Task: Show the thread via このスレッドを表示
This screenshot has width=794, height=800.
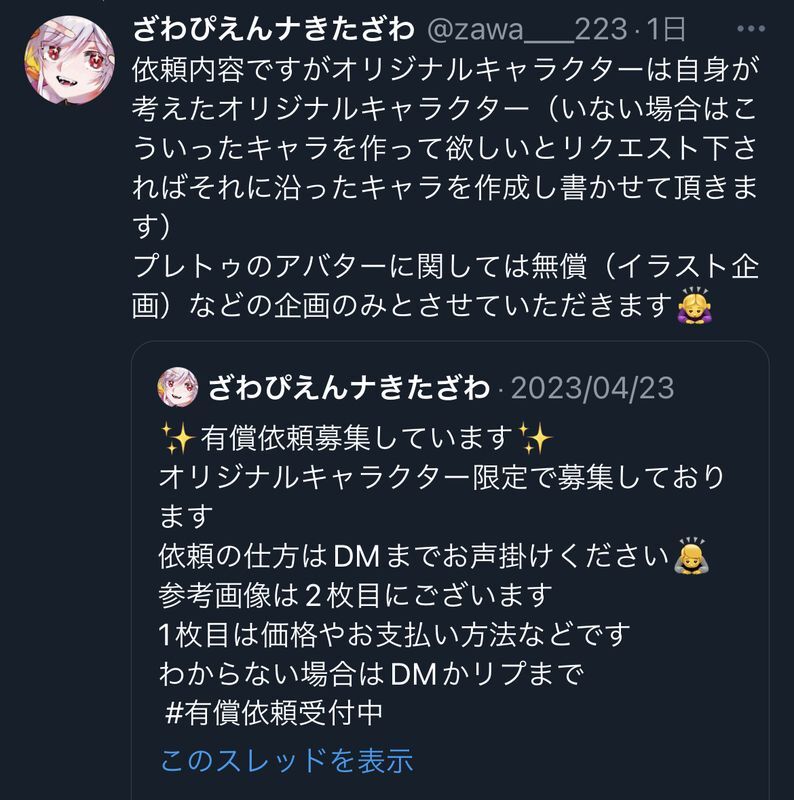Action: 287,760
